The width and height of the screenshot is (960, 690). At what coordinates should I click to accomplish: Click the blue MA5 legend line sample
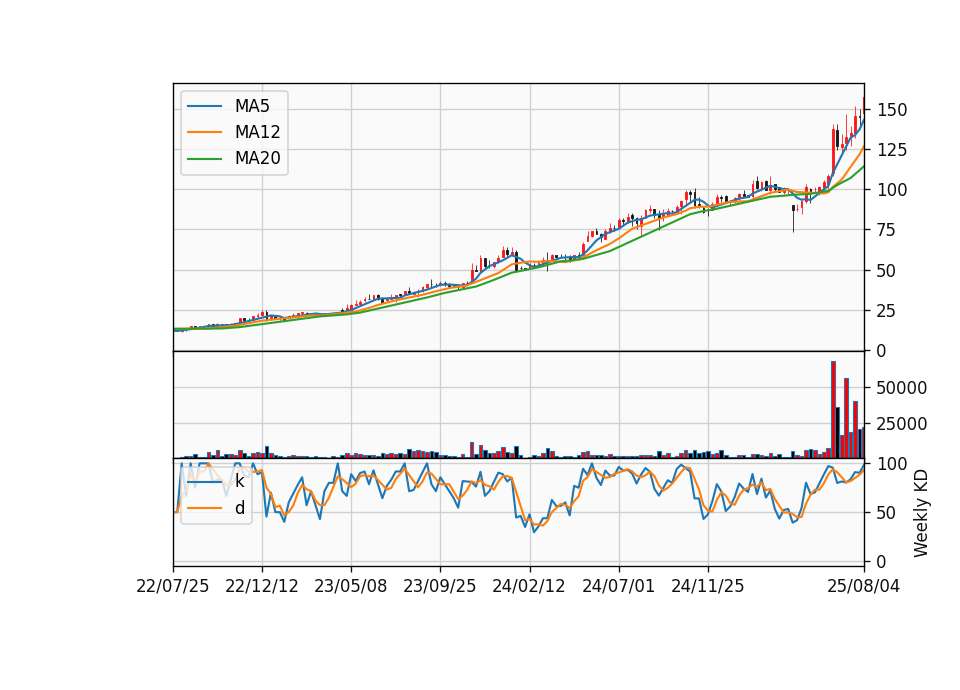coord(204,106)
